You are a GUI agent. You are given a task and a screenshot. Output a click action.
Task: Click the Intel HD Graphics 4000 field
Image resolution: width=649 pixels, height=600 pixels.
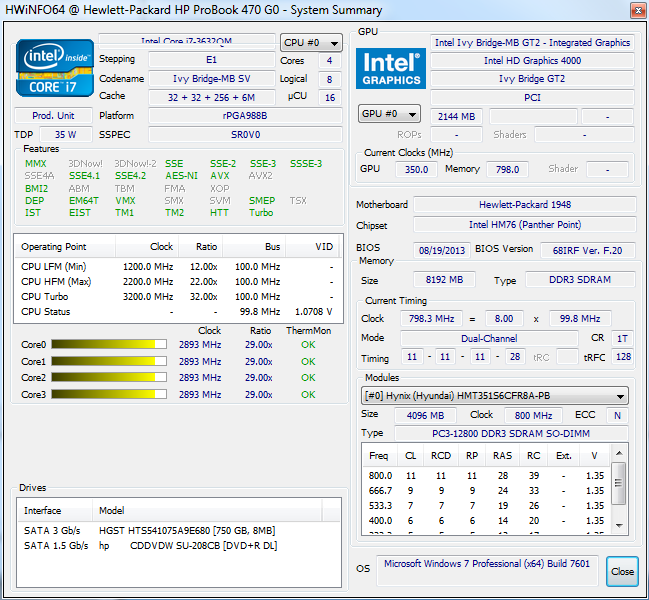click(532, 60)
